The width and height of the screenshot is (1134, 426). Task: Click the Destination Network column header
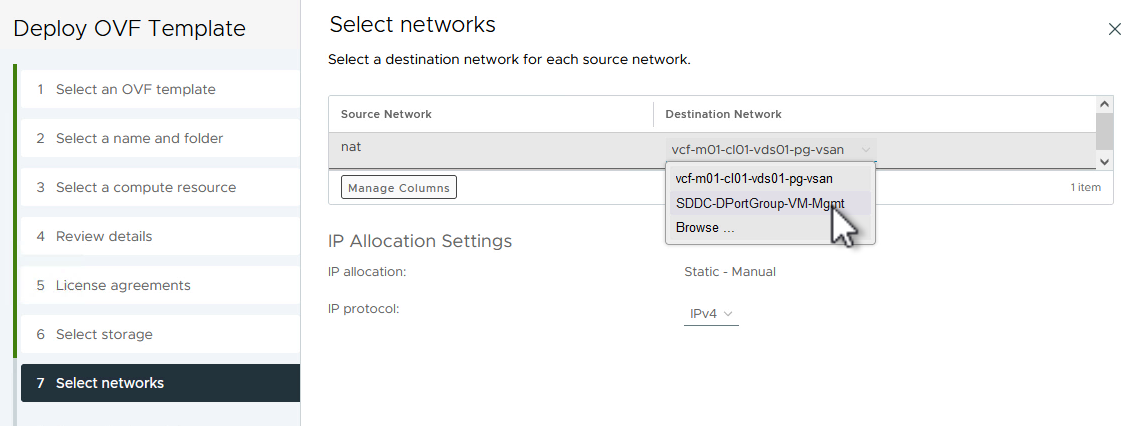click(x=723, y=114)
